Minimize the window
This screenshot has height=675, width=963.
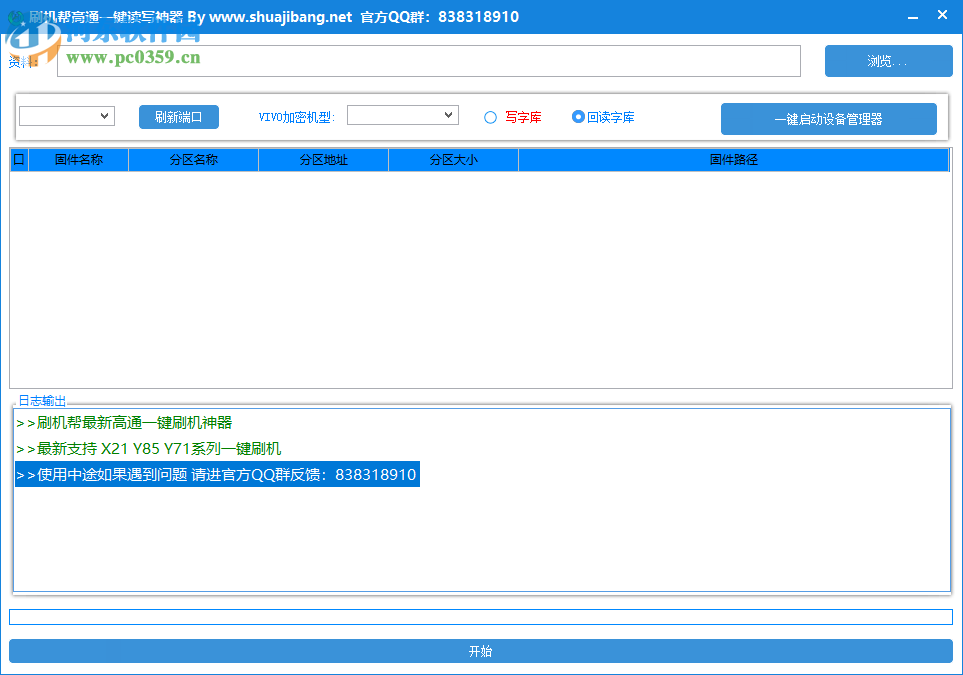[913, 17]
